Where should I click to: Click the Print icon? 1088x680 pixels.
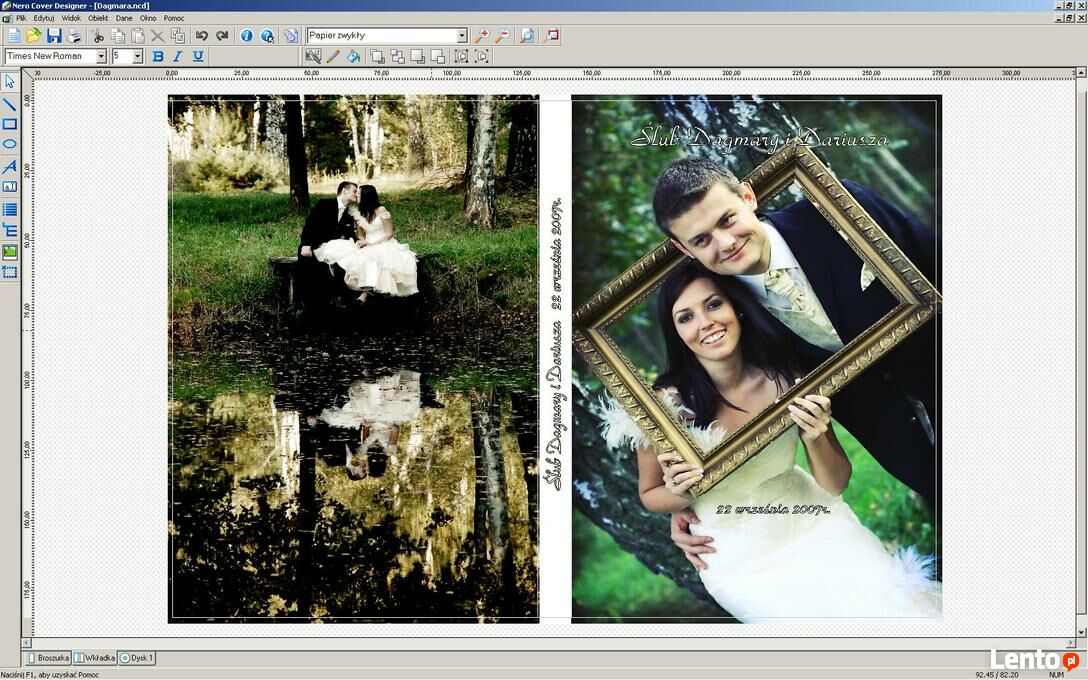click(x=74, y=36)
